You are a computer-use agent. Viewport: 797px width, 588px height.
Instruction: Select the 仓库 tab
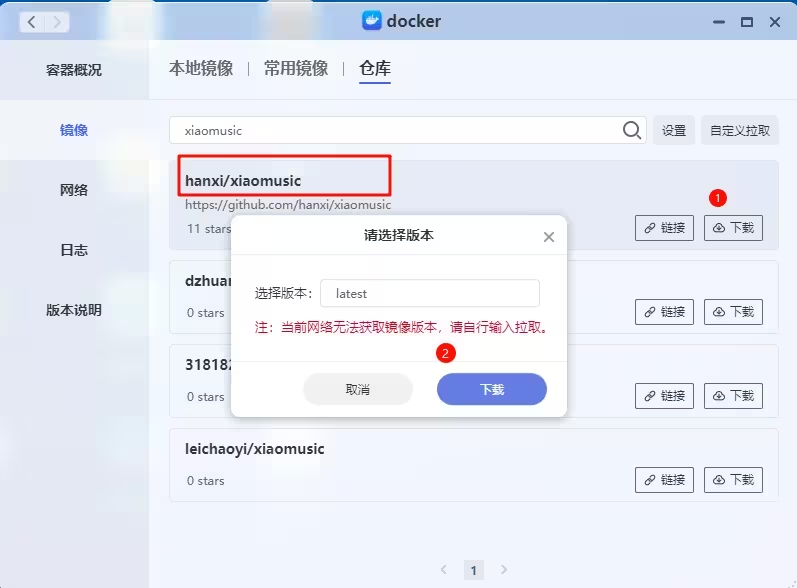375,68
